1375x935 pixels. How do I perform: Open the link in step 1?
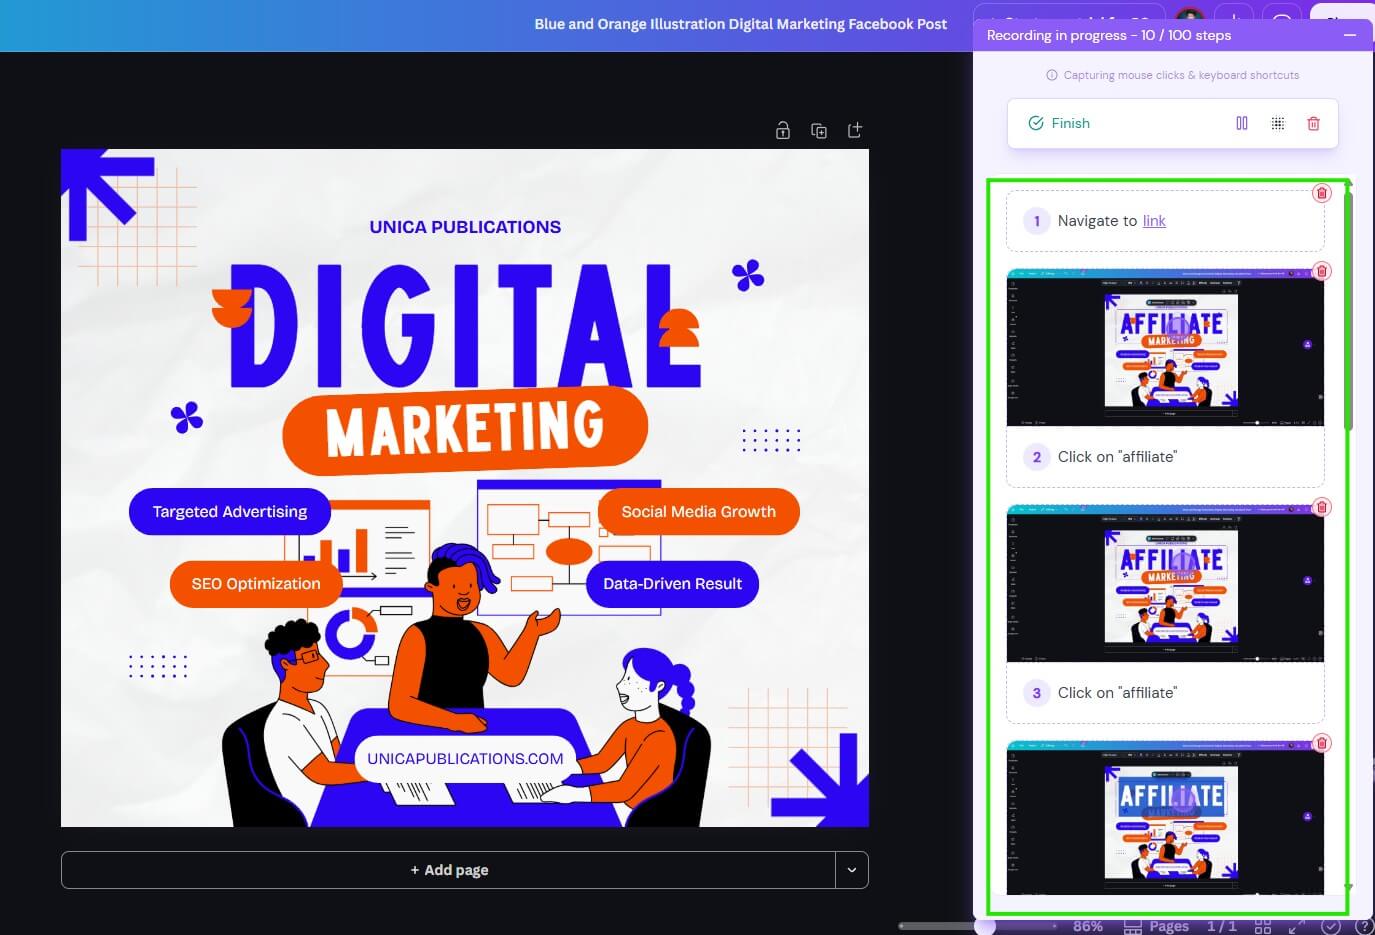tap(1154, 221)
